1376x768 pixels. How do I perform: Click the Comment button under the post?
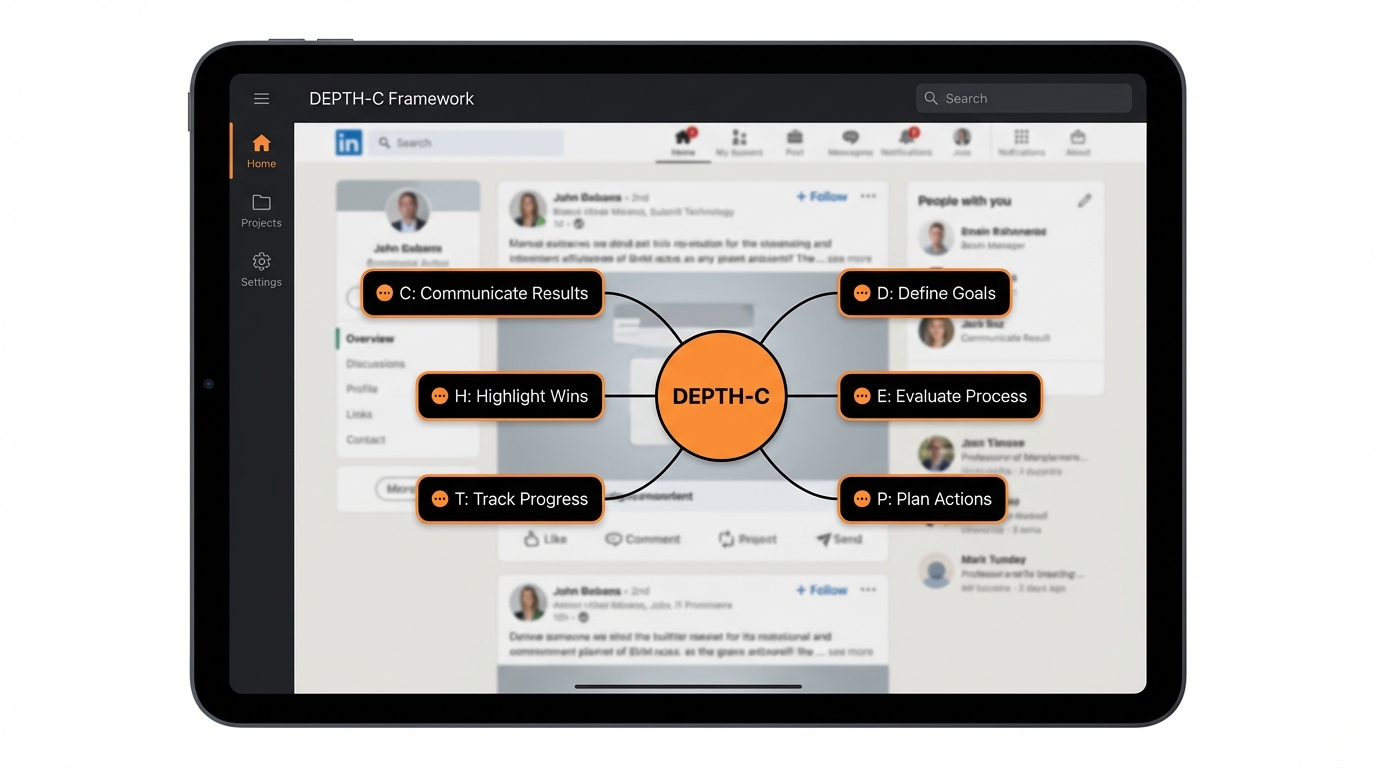pyautogui.click(x=642, y=539)
